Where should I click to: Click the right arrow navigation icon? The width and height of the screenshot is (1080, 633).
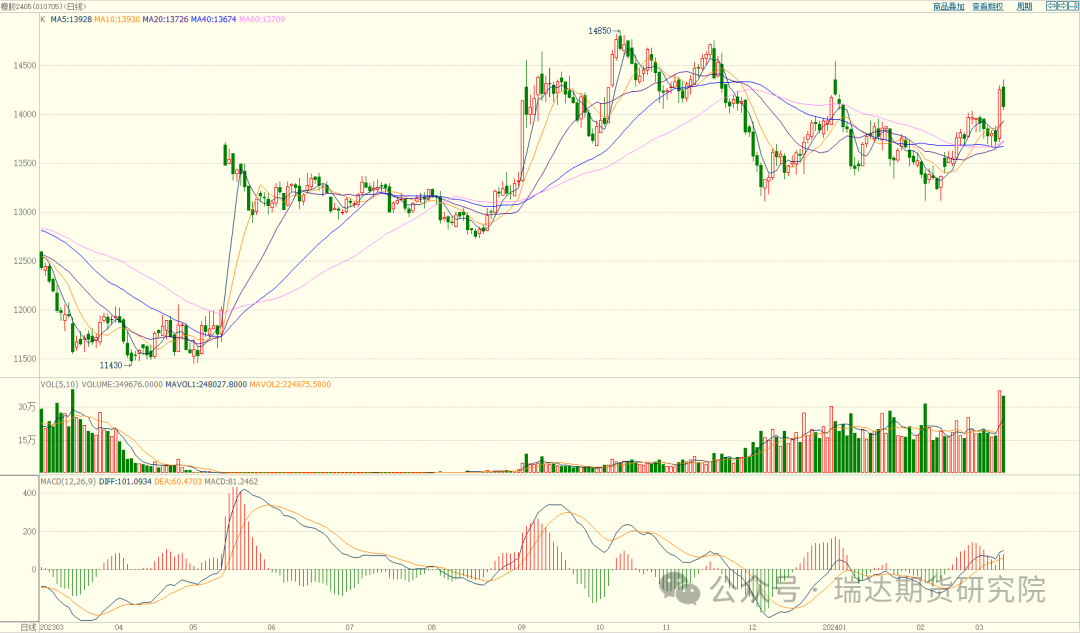[1062, 6]
